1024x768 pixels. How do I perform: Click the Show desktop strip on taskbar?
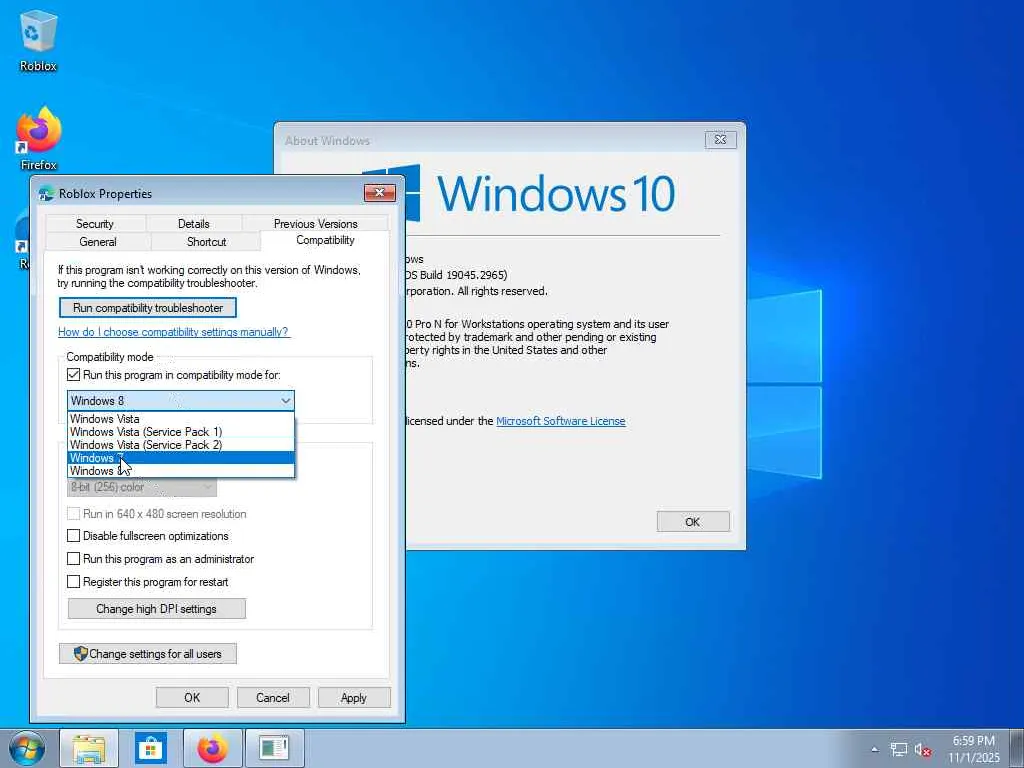pyautogui.click(x=1017, y=748)
